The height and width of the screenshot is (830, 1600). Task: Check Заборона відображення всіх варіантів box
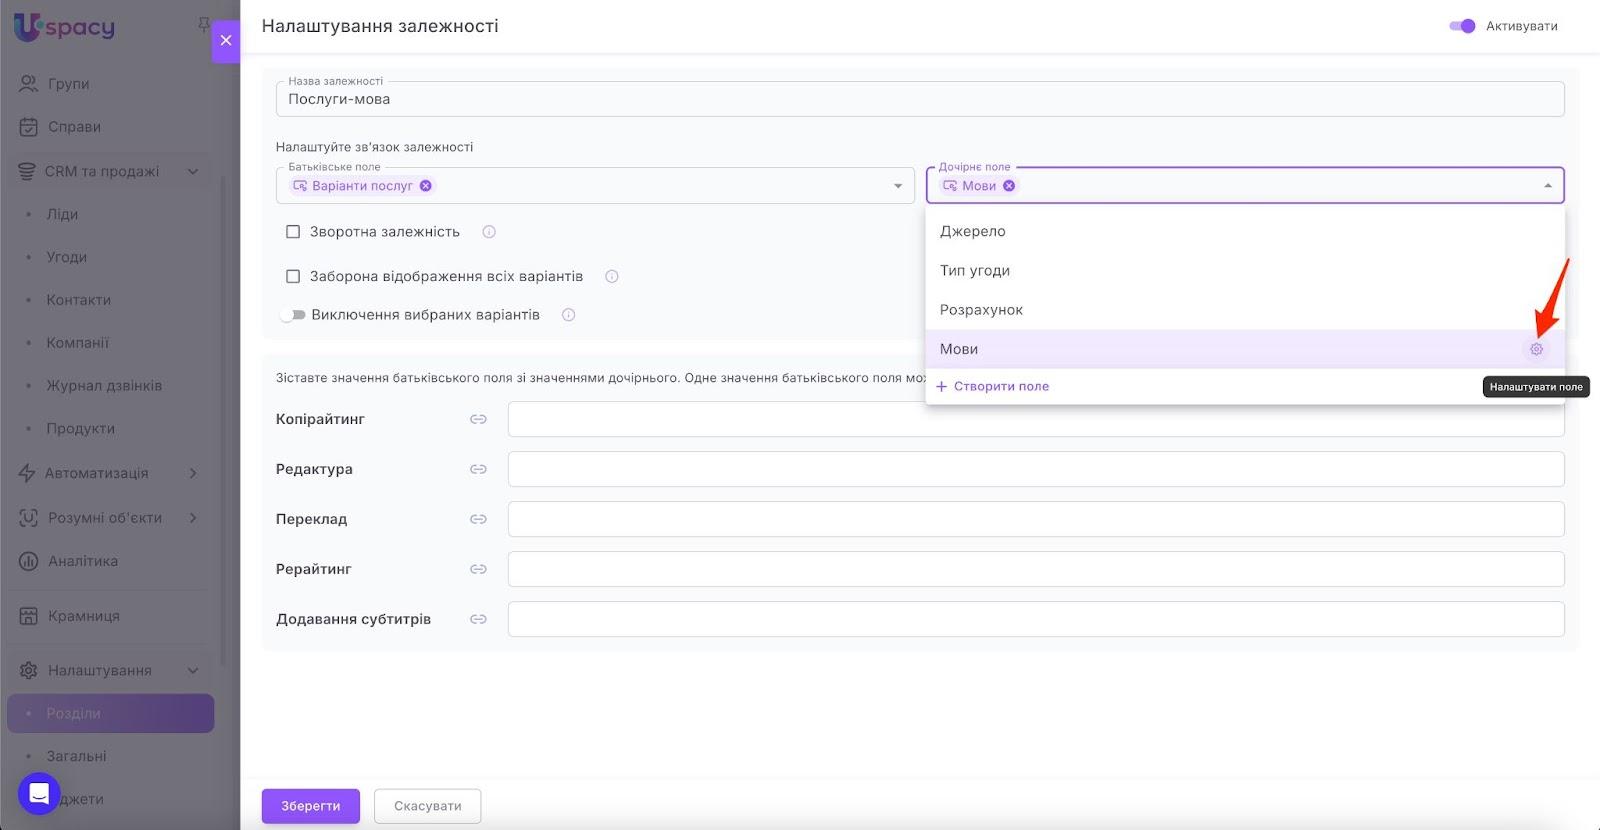pyautogui.click(x=293, y=277)
